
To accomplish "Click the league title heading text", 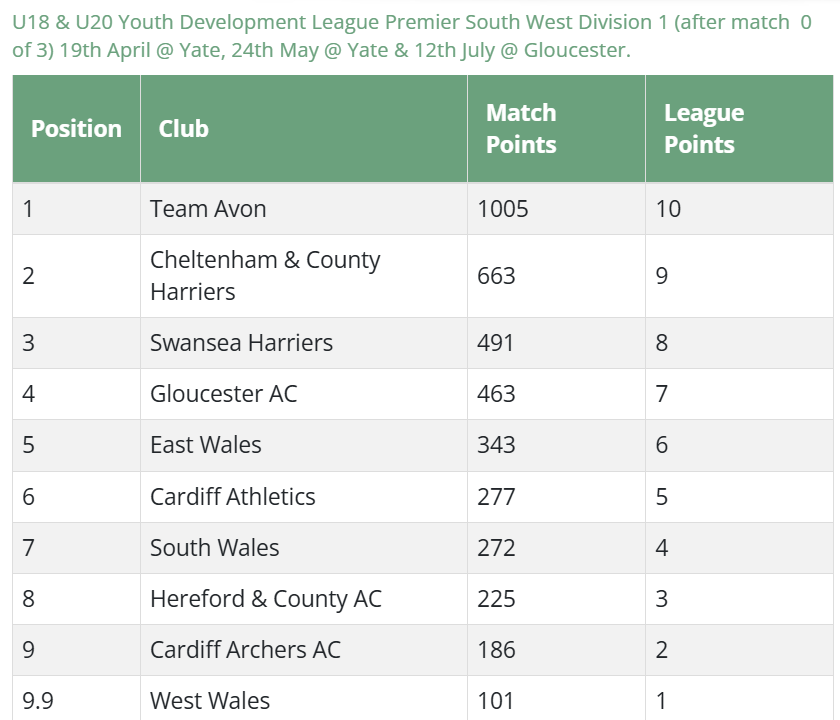I will [411, 35].
